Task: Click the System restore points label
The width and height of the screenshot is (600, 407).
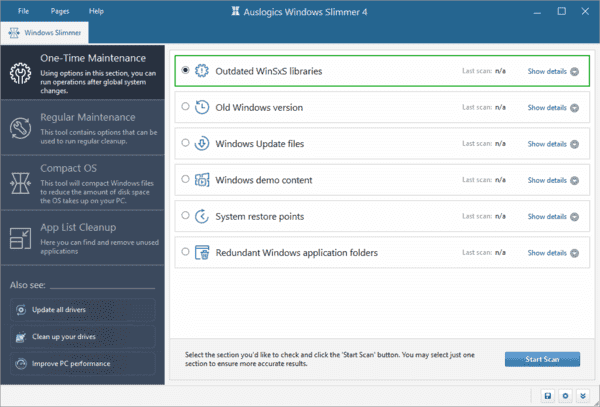Action: [259, 217]
